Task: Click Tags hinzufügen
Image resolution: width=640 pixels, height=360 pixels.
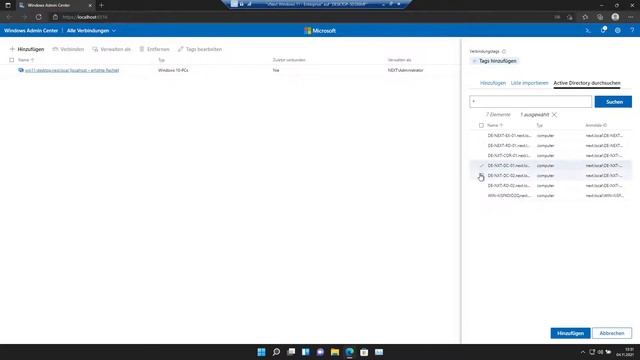Action: 495,61
